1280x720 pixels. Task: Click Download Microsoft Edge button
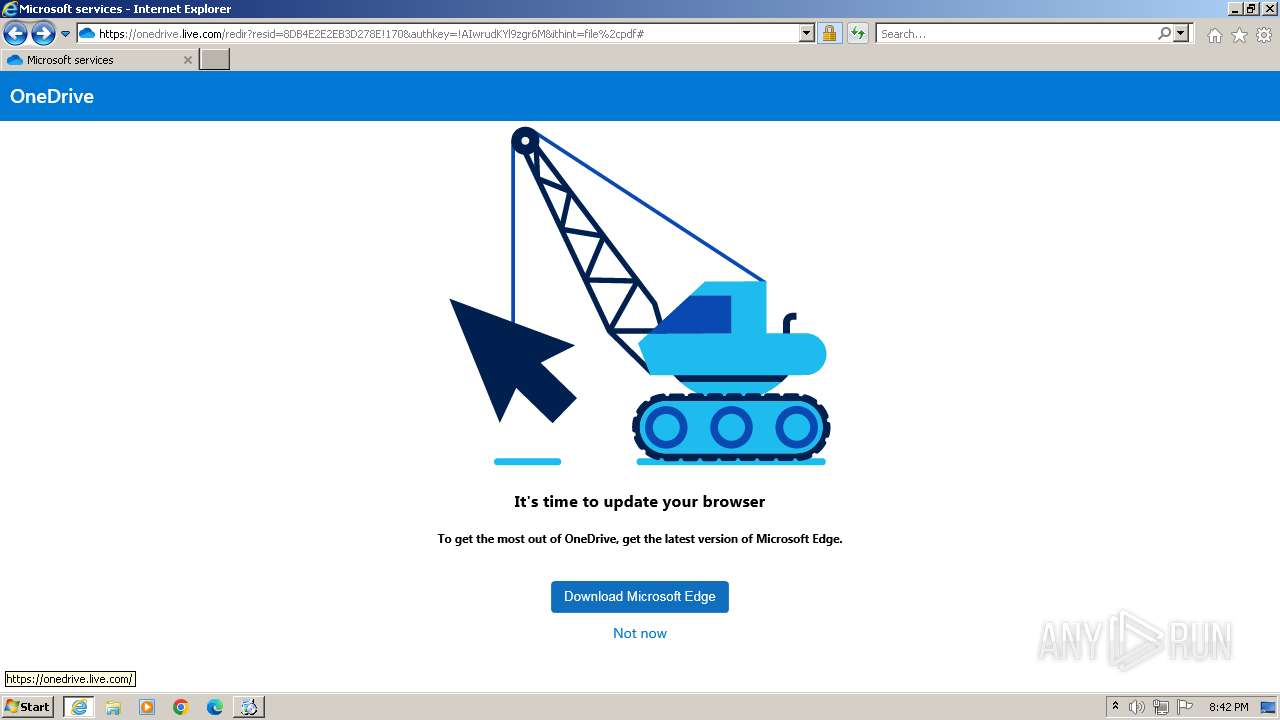(640, 597)
